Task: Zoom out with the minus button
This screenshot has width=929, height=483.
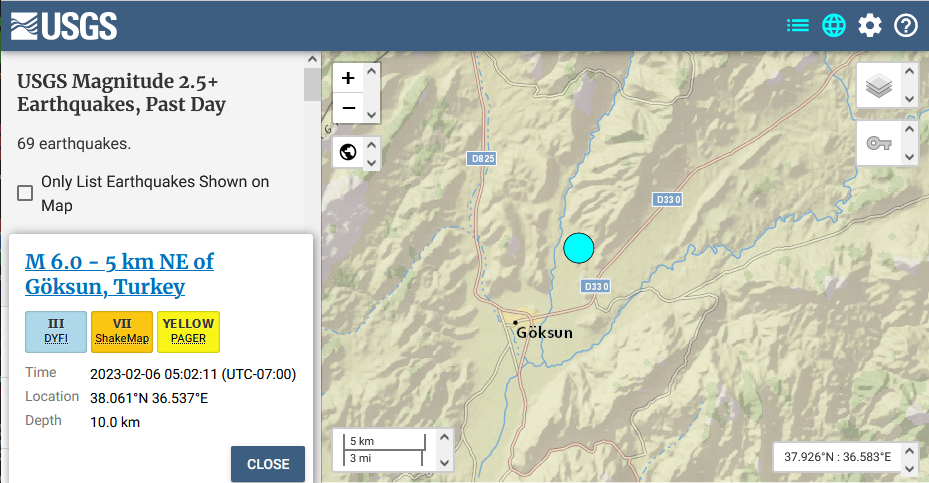Action: point(348,108)
